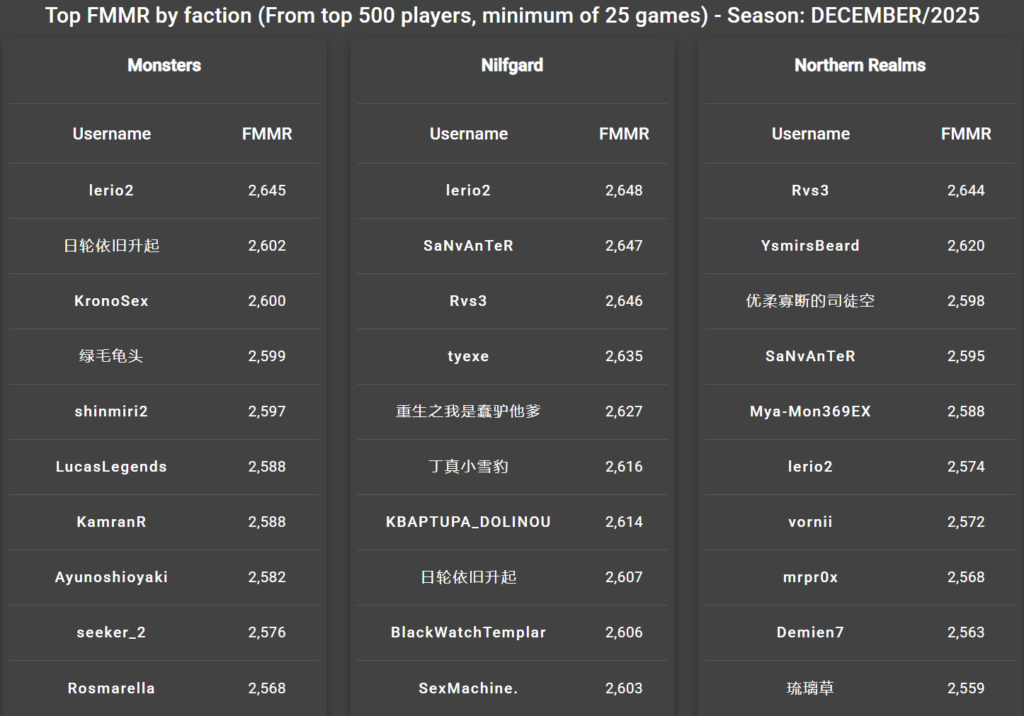Screen dimensions: 1024x716
Task: Open the Rosmarella player entry
Action: (x=111, y=688)
